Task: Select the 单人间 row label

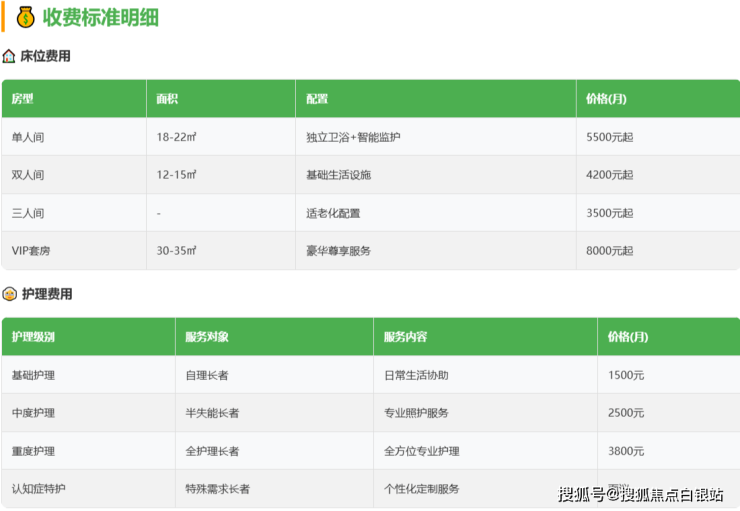Action: click(28, 137)
